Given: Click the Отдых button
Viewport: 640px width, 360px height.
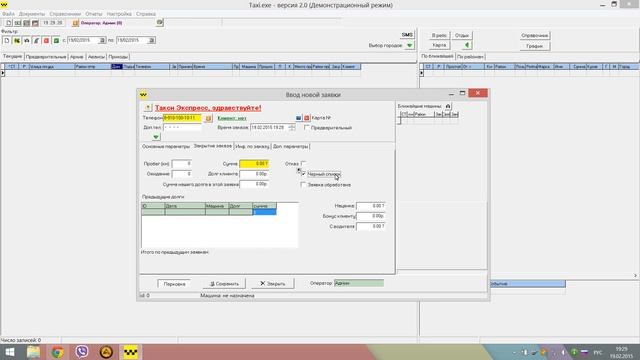Looking at the screenshot, I should pos(462,36).
